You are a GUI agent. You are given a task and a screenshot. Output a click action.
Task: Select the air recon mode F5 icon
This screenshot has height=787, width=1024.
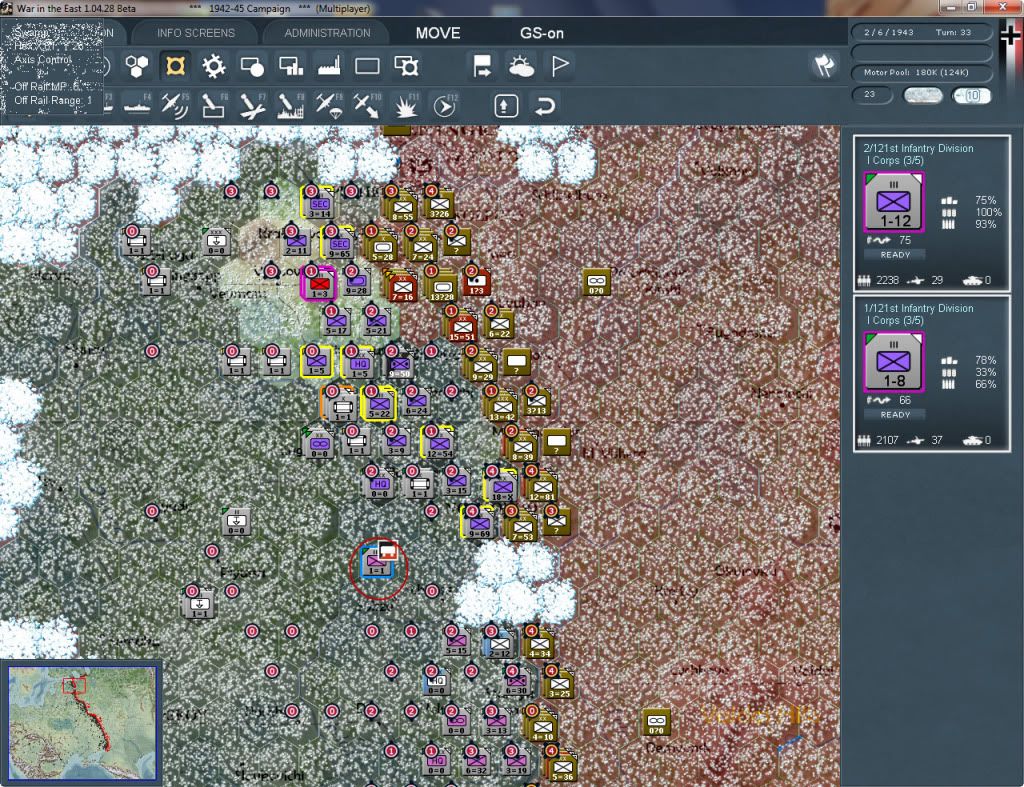(x=175, y=104)
